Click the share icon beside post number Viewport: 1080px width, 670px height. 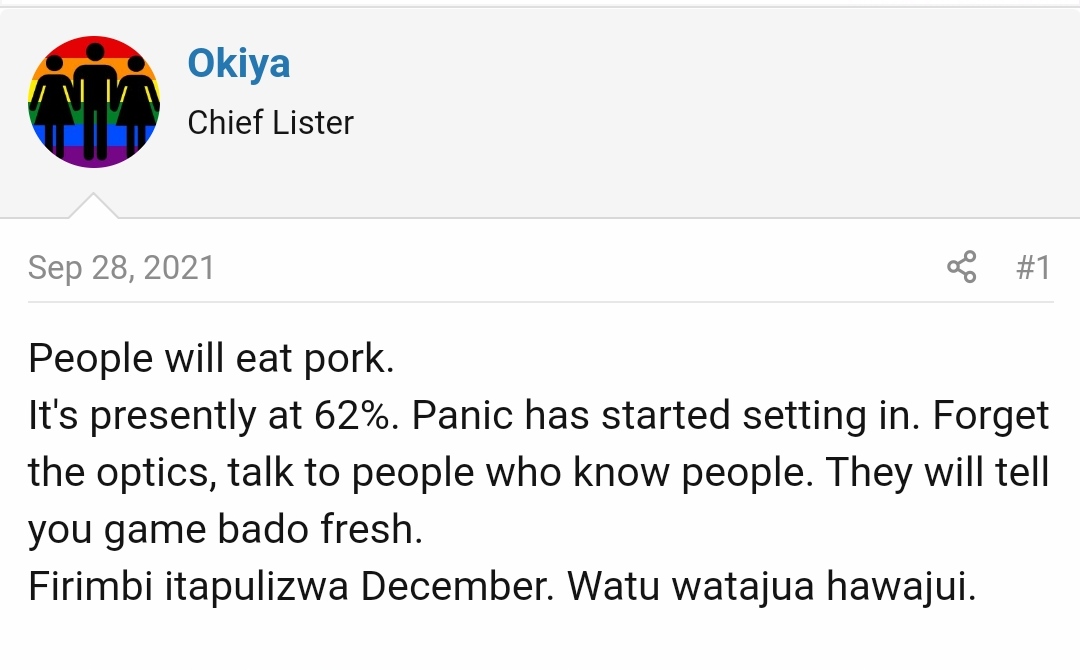pyautogui.click(x=962, y=267)
